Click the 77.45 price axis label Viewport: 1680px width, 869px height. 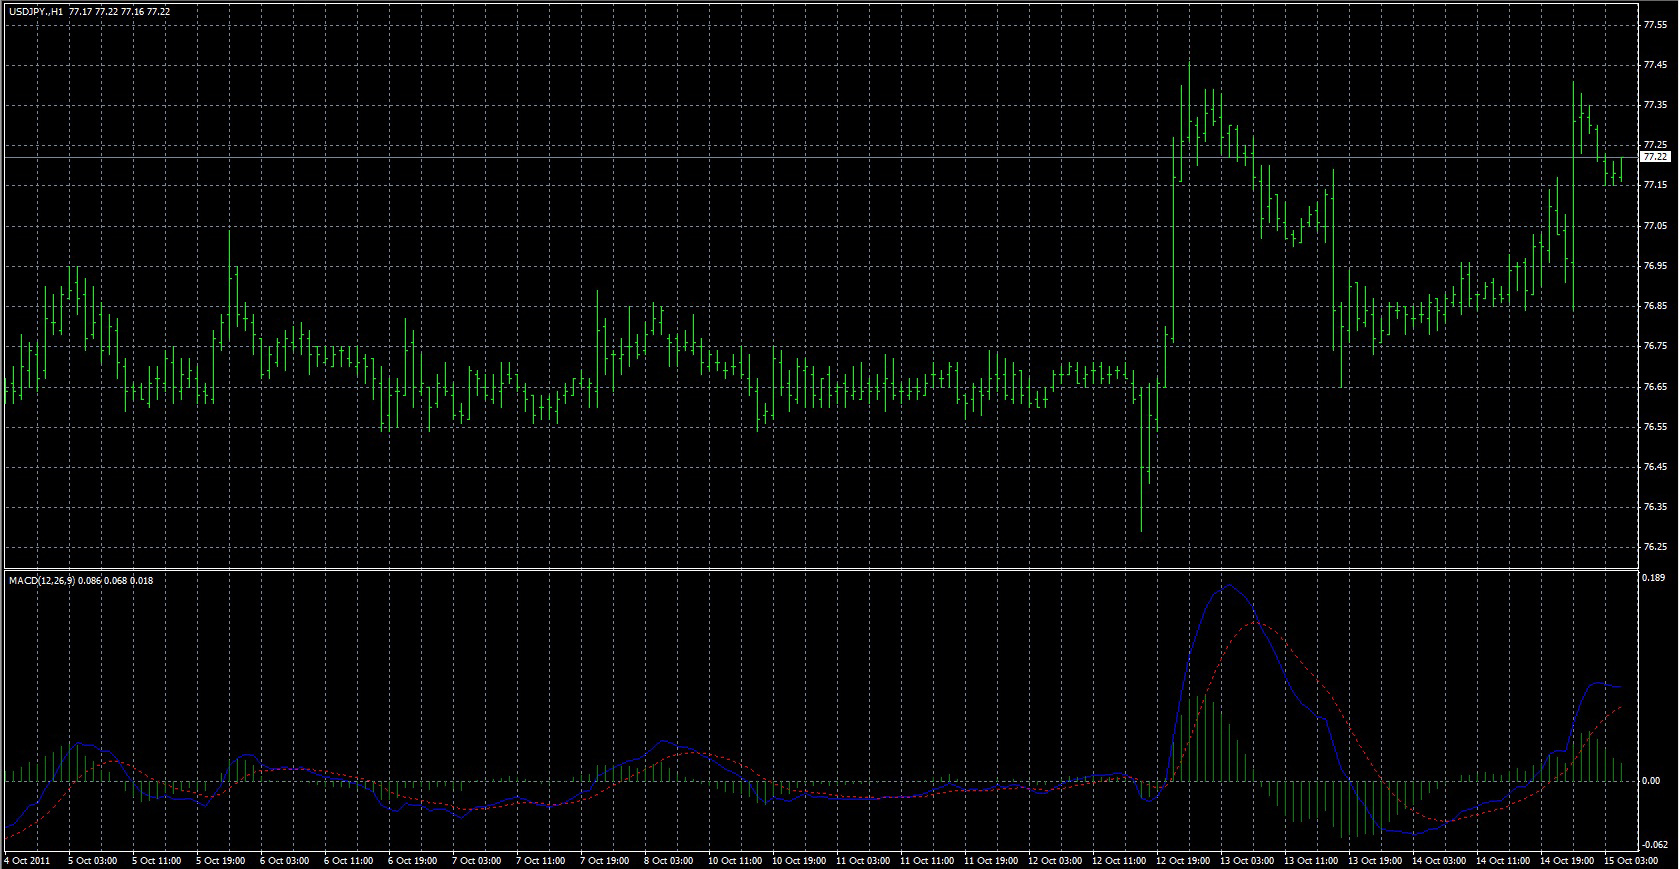[1654, 65]
